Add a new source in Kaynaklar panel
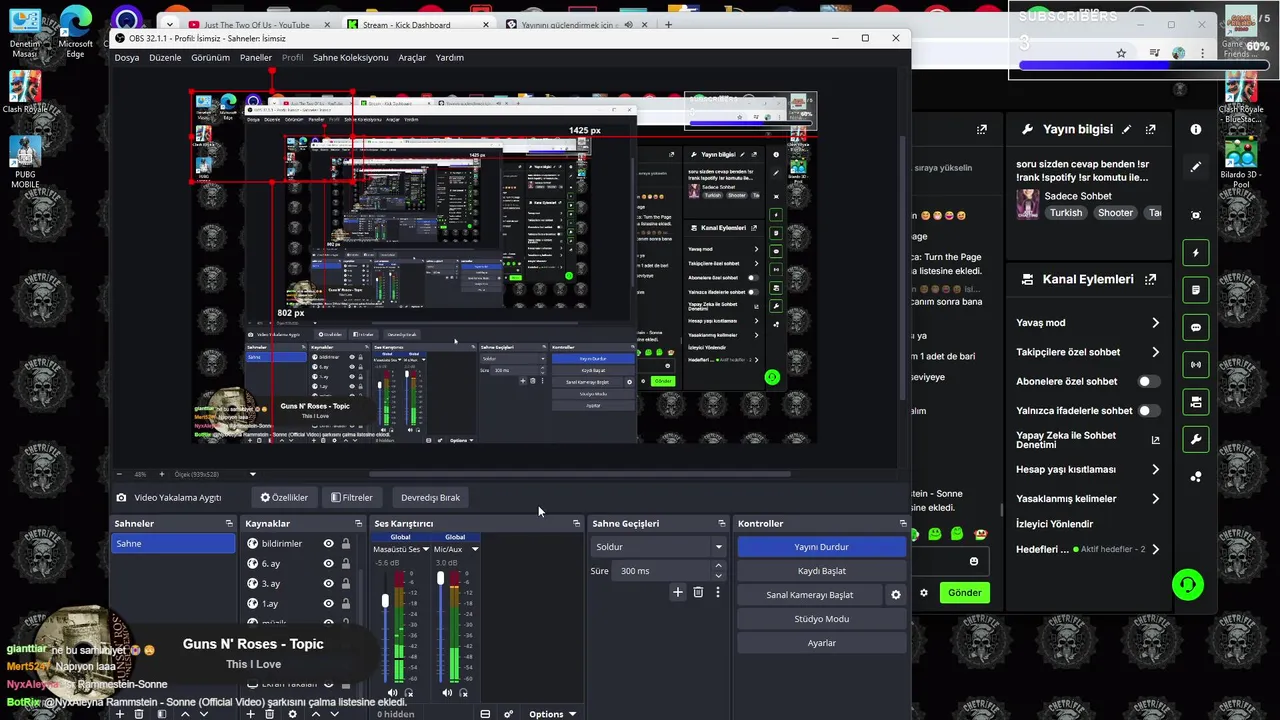Screen dimensions: 1280x720 (x=251, y=714)
